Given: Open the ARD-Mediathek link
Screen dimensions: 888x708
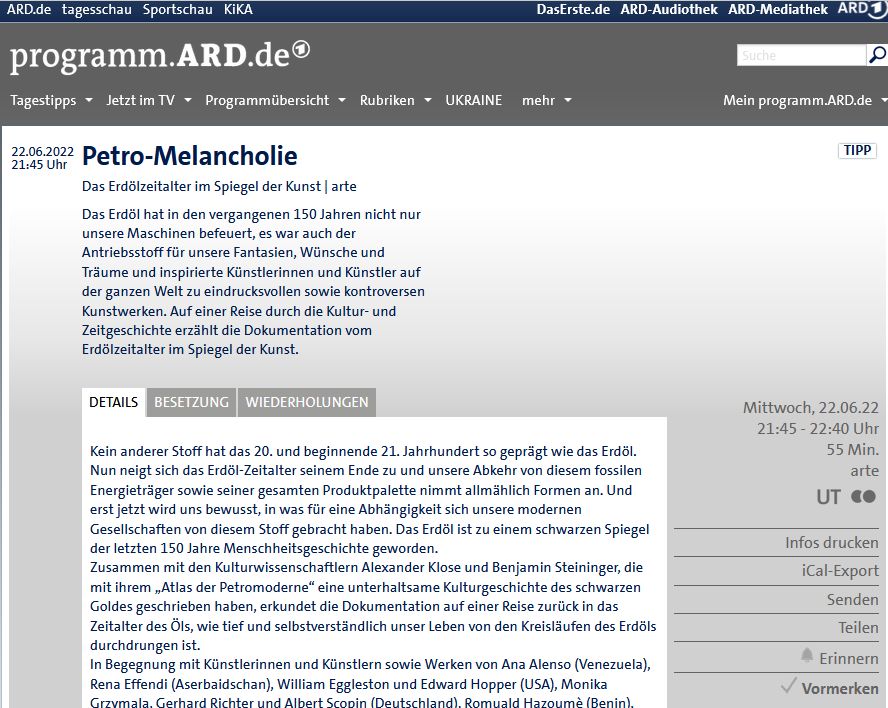Looking at the screenshot, I should (x=778, y=9).
